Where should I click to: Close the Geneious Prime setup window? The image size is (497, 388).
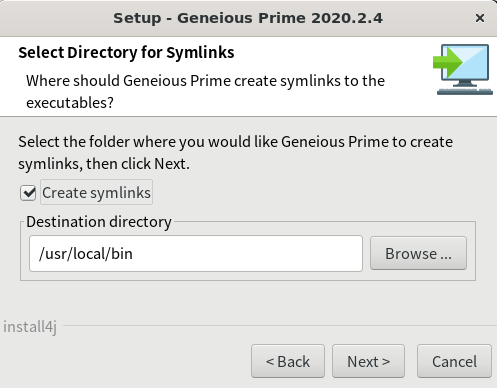pyautogui.click(x=480, y=18)
